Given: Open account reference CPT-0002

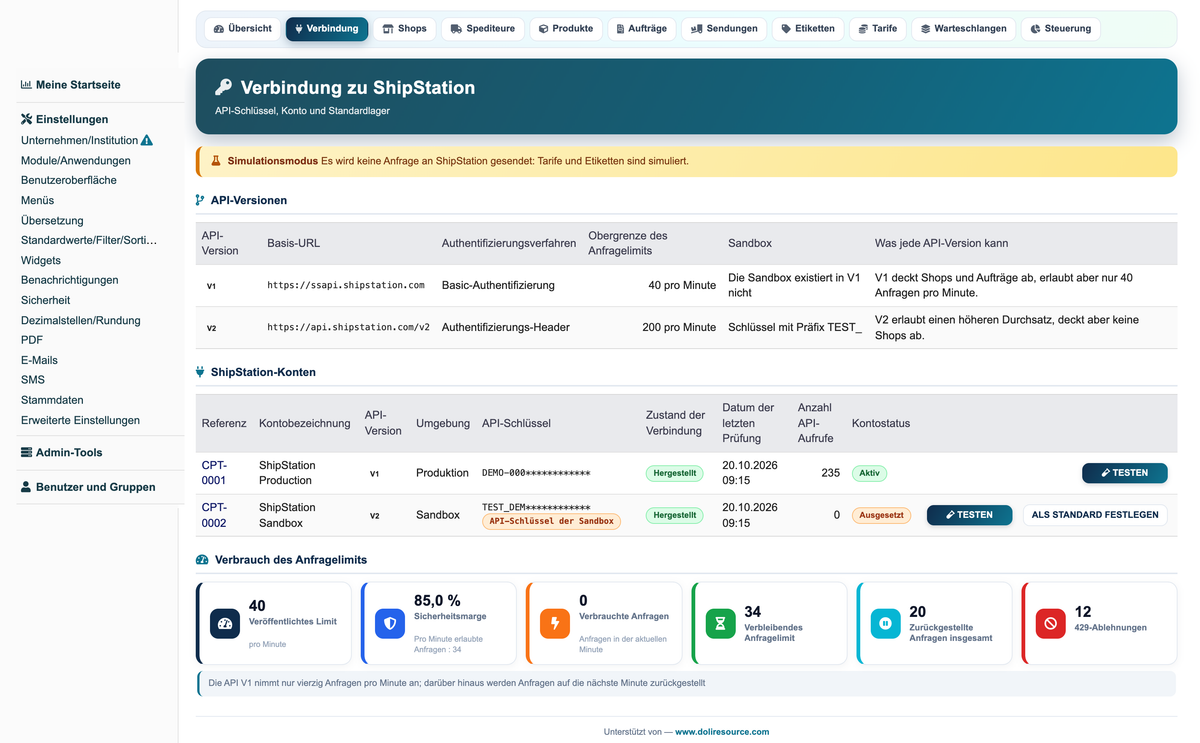Looking at the screenshot, I should tap(214, 515).
